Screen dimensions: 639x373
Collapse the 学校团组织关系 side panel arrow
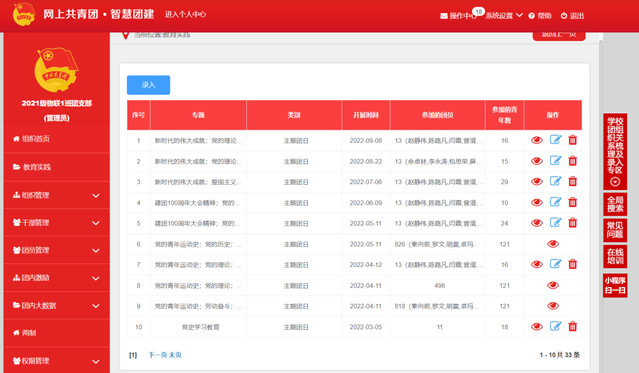click(615, 182)
